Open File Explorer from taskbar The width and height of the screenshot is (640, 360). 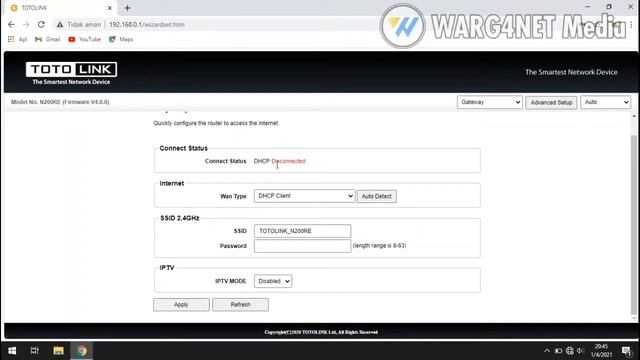58,351
